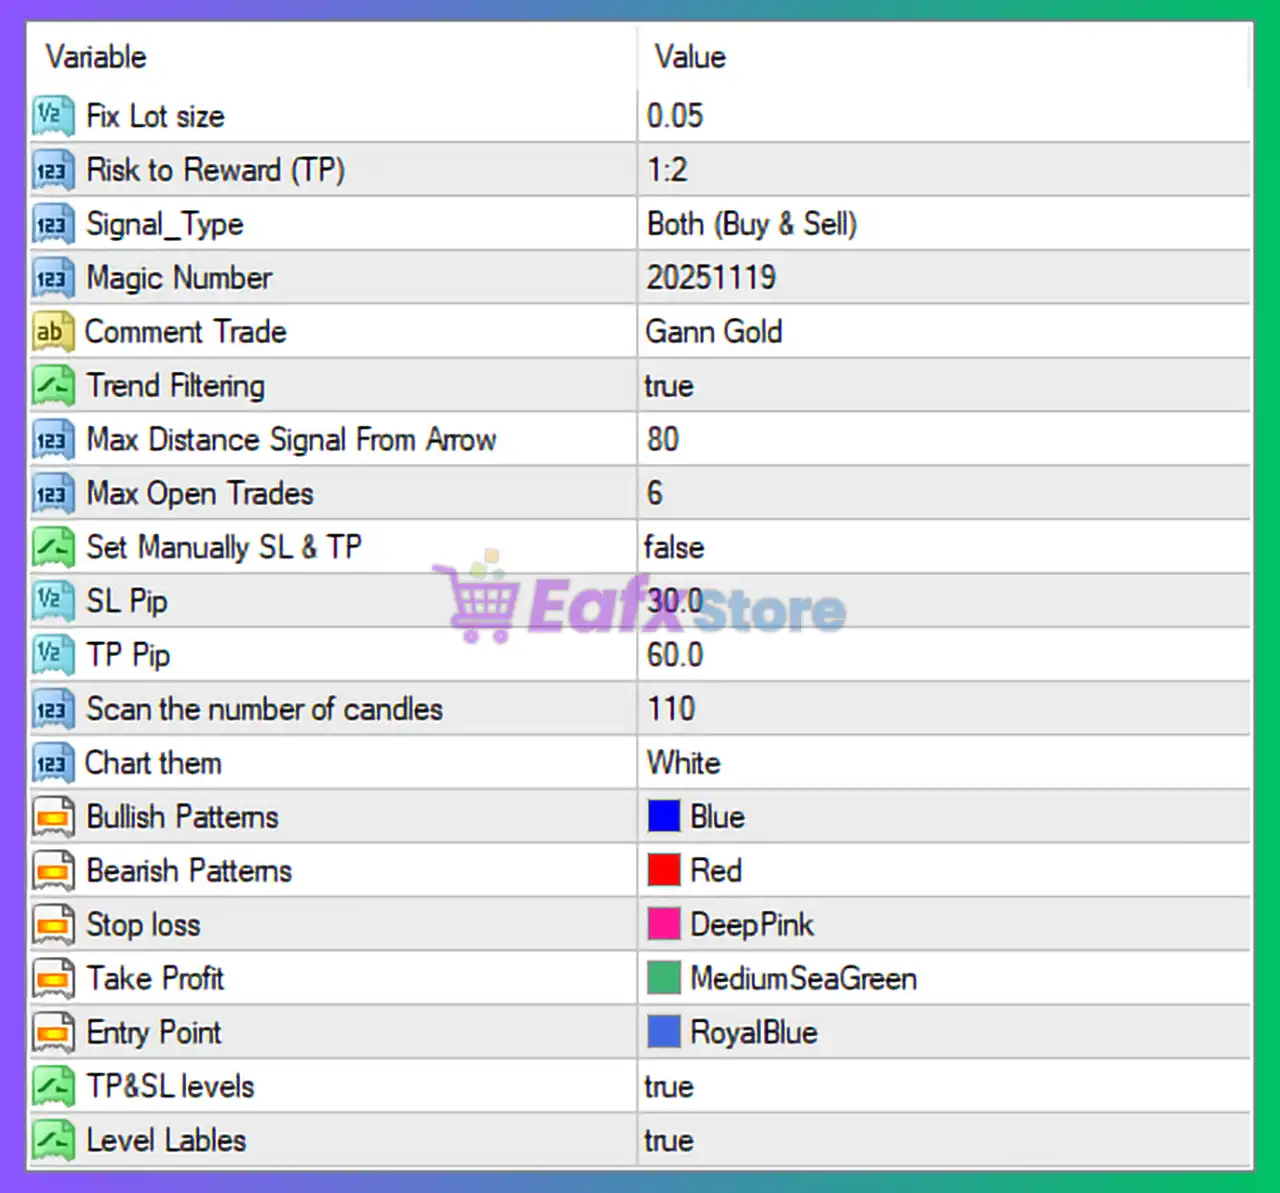Click the color-type icon beside Bullish Patterns
Screen dimensions: 1280x1193
(53, 817)
